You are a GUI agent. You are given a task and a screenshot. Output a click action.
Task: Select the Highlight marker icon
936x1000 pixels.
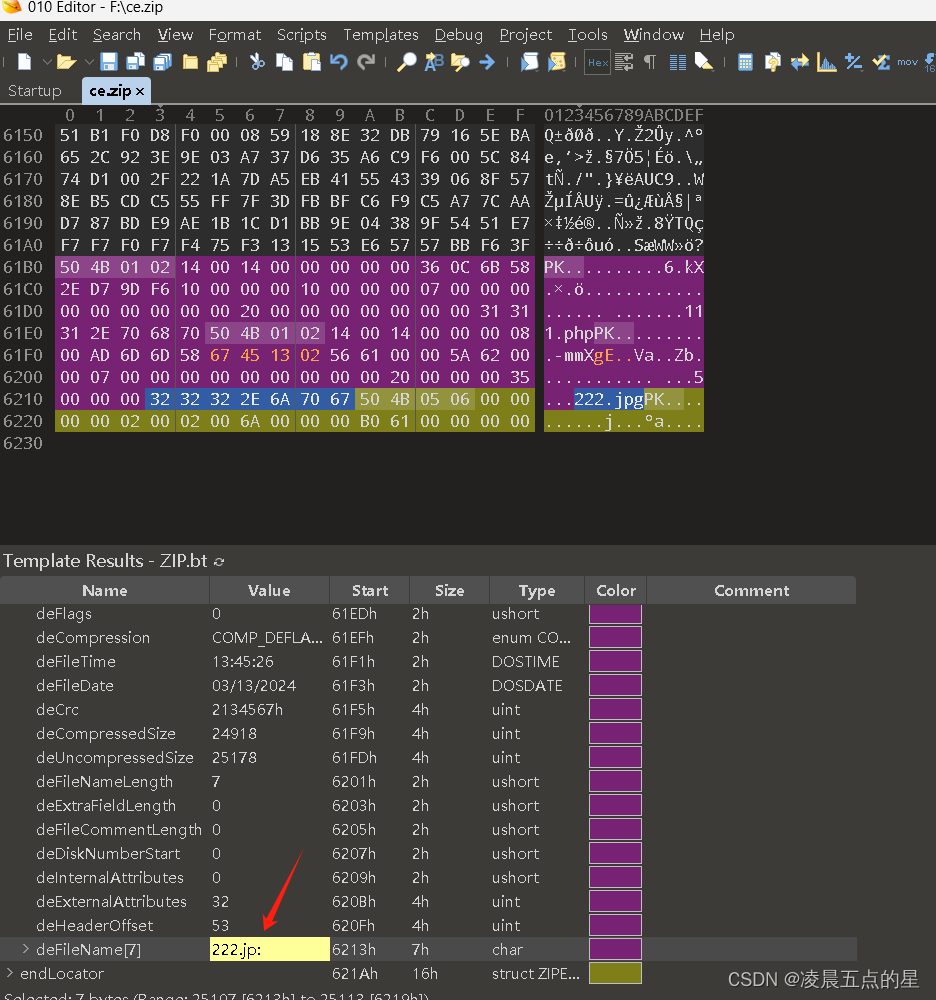click(703, 61)
